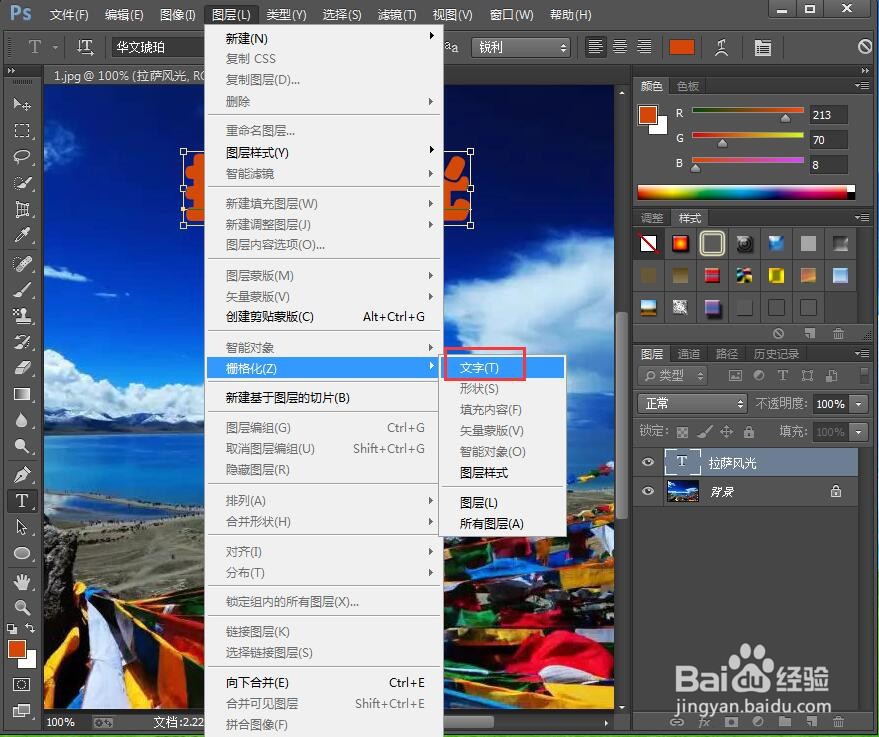Hide the 拉萨风光 text layer
Image resolution: width=879 pixels, height=737 pixels.
pos(648,462)
